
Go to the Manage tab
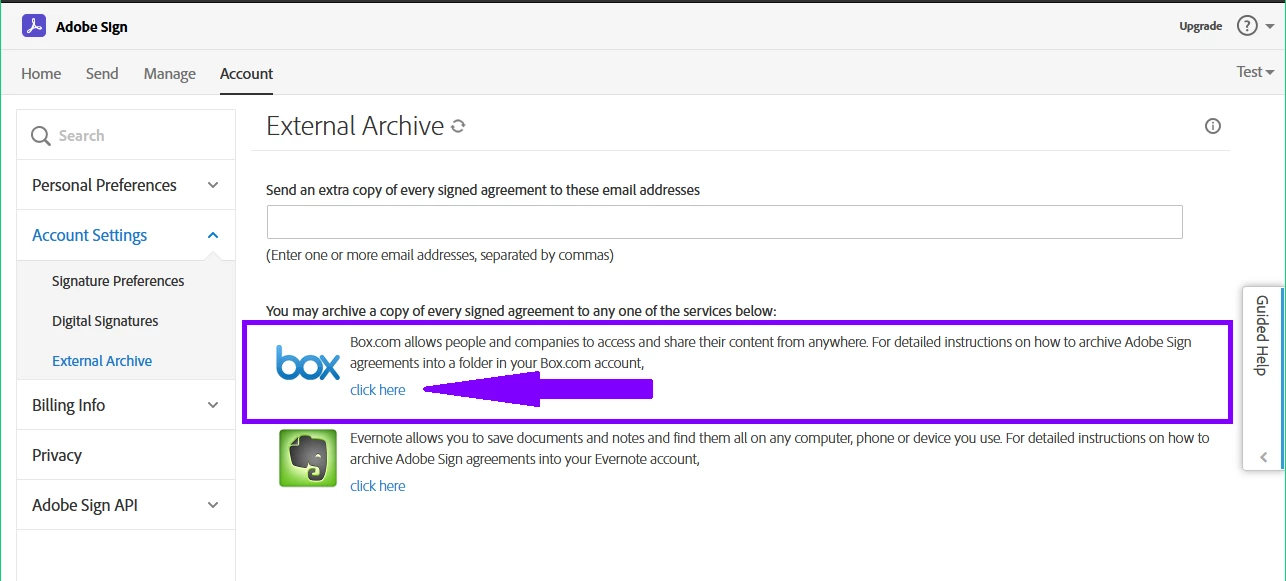point(170,73)
